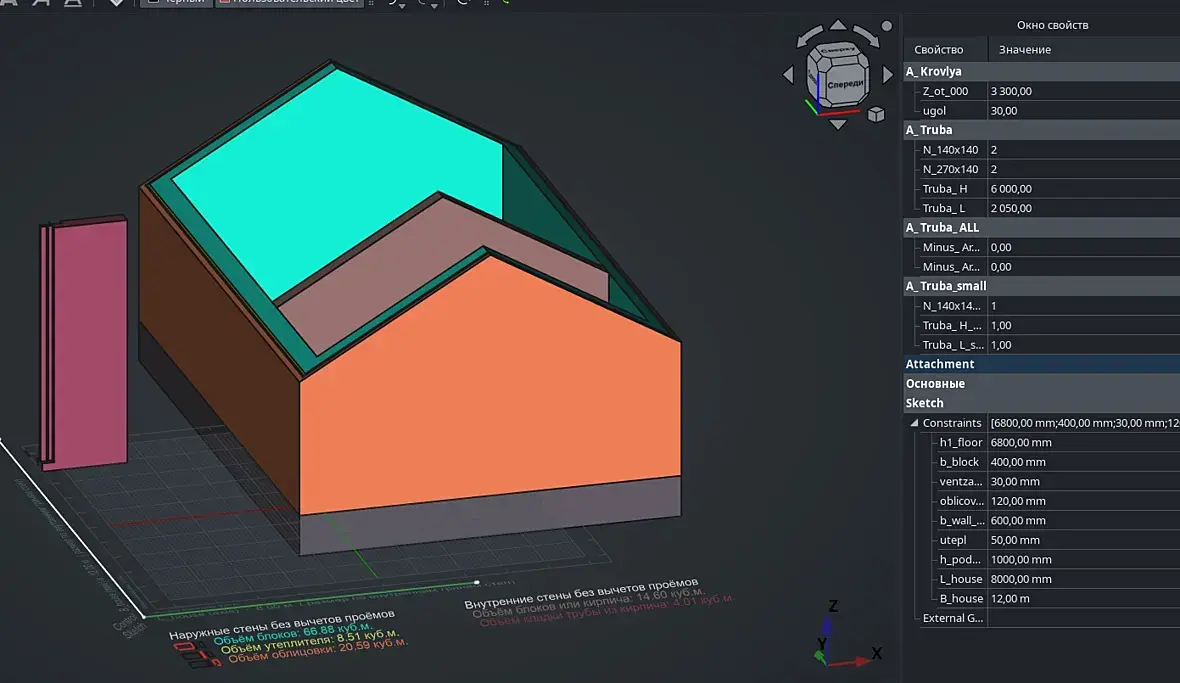Select the External G... property row
The height and width of the screenshot is (683, 1180).
(x=1042, y=618)
